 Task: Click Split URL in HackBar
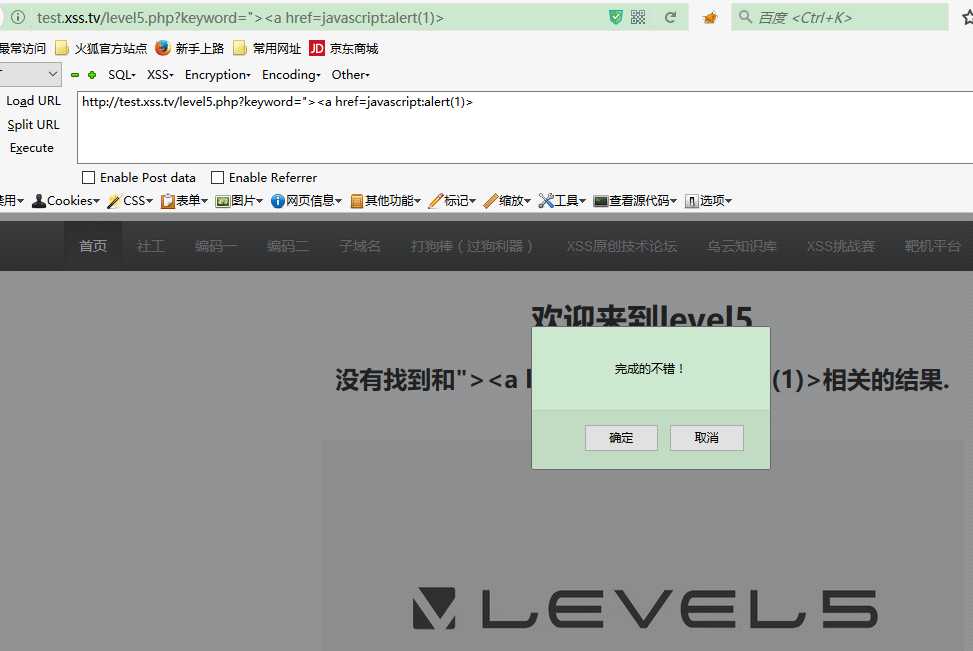click(33, 124)
